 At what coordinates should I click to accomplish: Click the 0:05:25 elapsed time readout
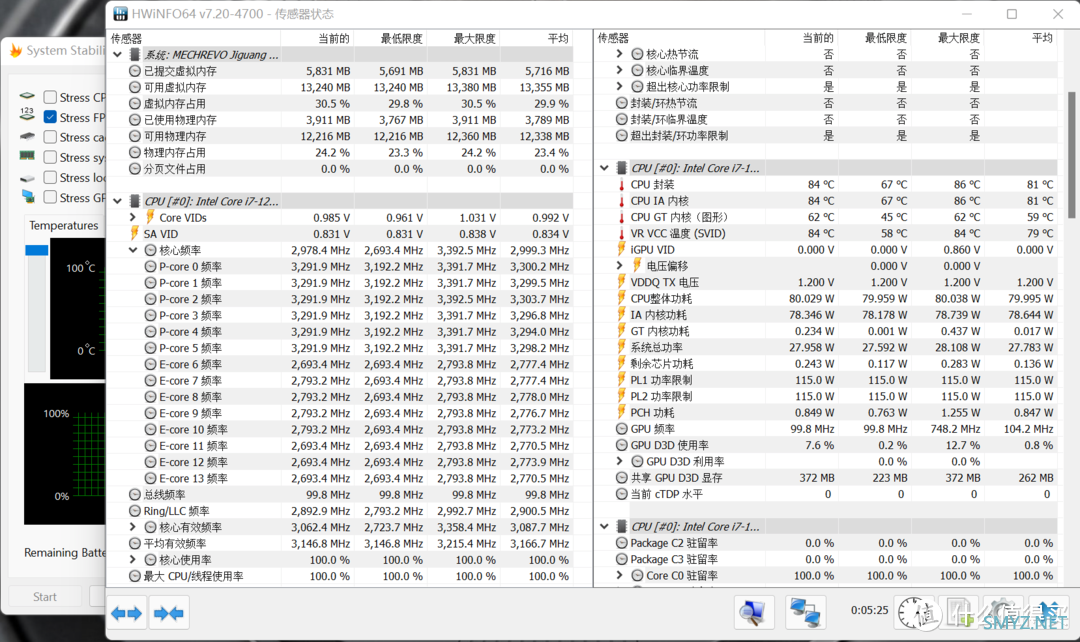tap(869, 610)
